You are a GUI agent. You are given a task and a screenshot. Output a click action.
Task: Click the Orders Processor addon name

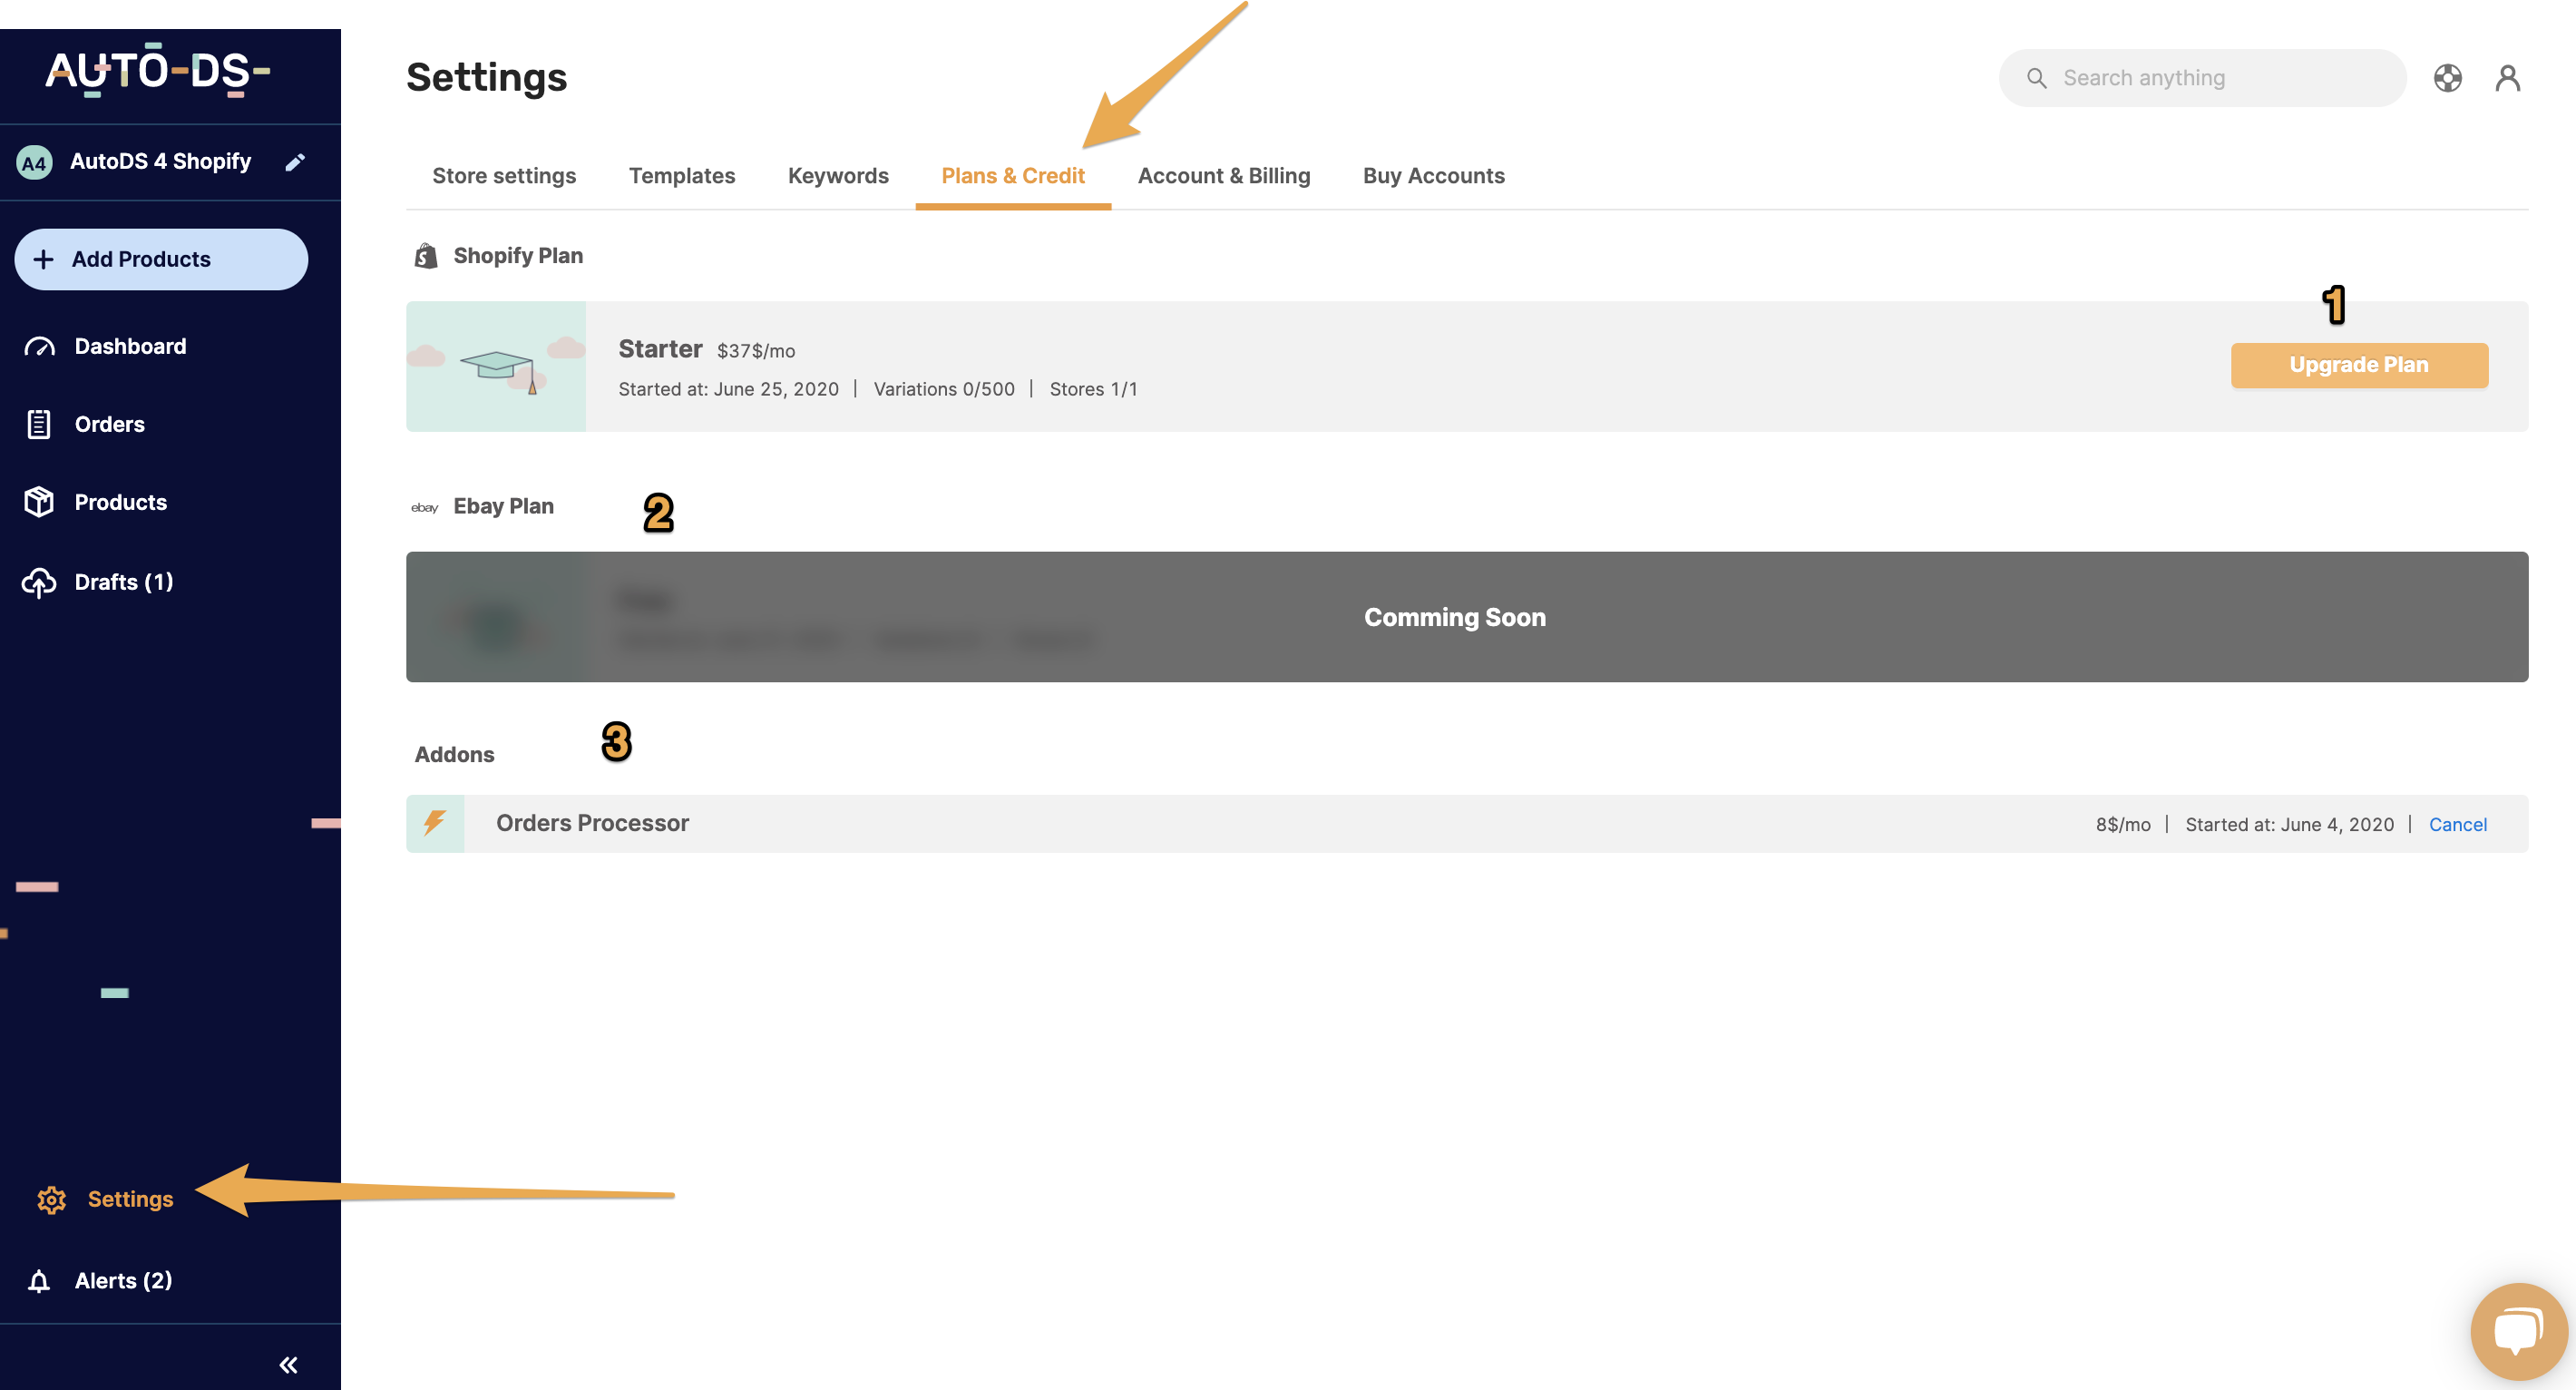(x=592, y=824)
